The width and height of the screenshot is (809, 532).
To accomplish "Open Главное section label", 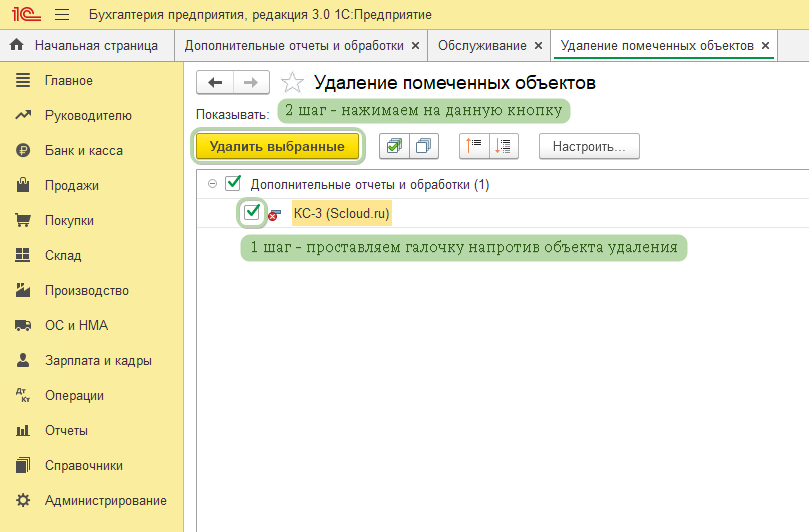I will (x=69, y=80).
